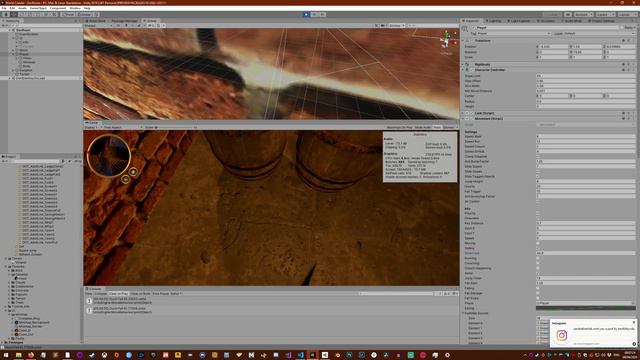
Task: Open Rigidbody component help icon
Action: pyautogui.click(x=624, y=64)
